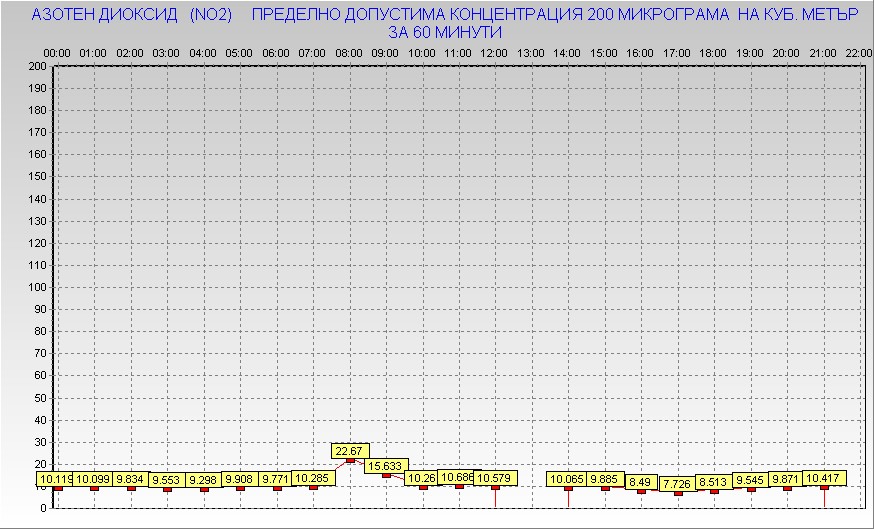Select the 13:00 time axis label
This screenshot has height=529, width=874.
click(x=531, y=52)
